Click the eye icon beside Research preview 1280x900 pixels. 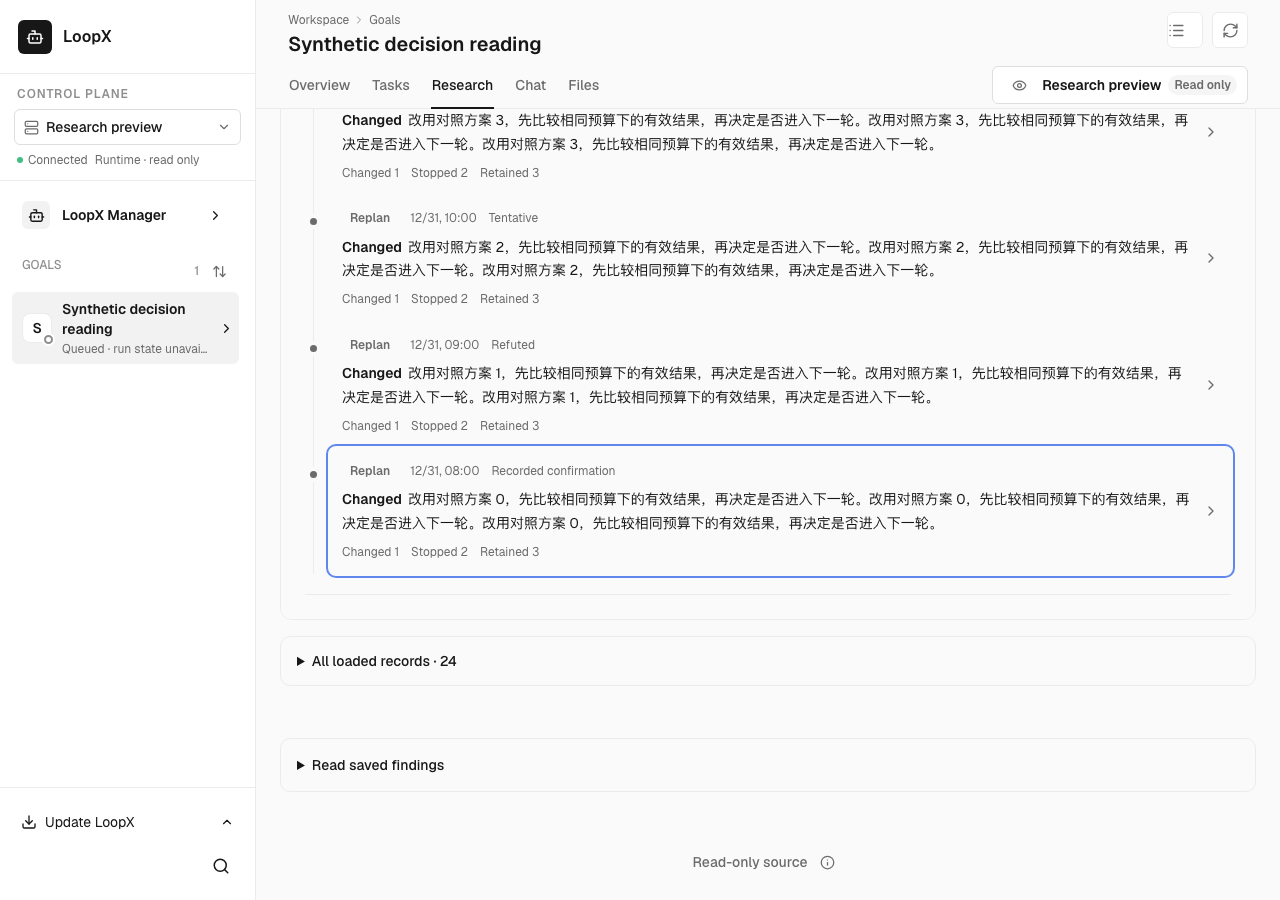tap(1019, 85)
